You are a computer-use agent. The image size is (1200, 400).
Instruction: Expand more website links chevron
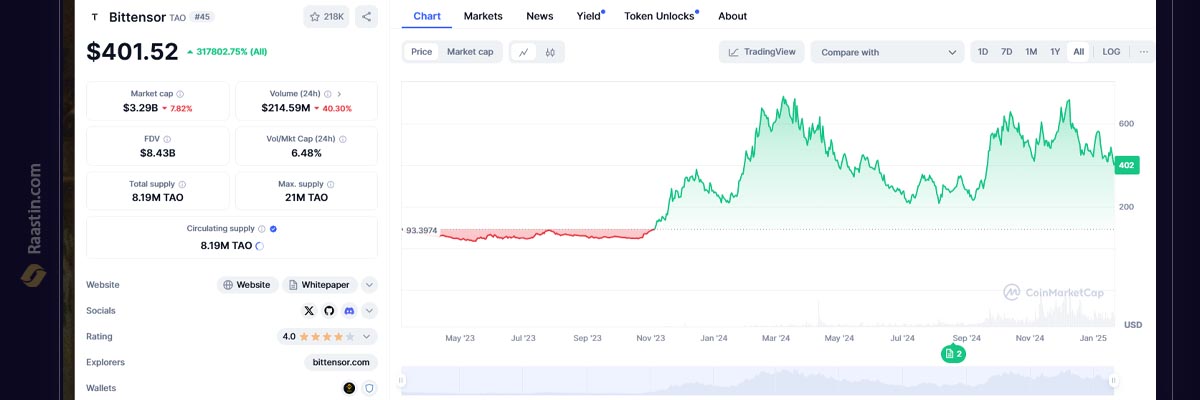point(369,285)
